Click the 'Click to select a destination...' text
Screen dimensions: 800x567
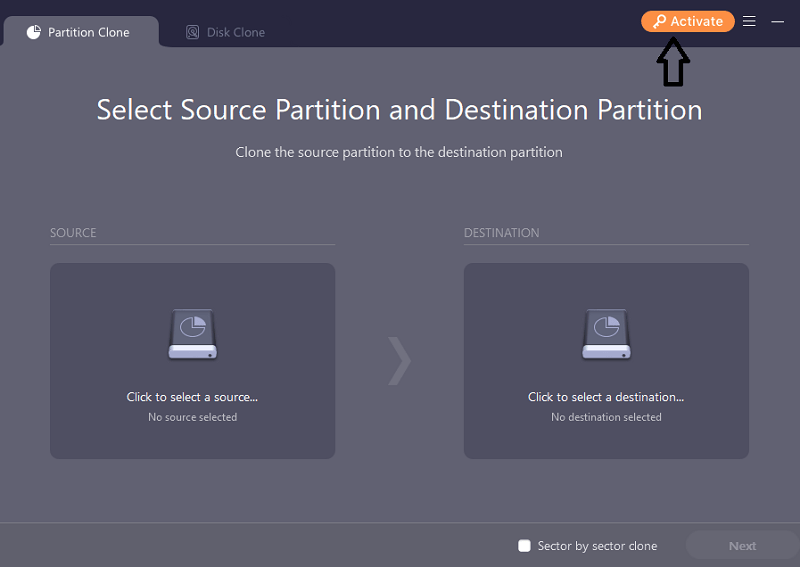(x=606, y=397)
